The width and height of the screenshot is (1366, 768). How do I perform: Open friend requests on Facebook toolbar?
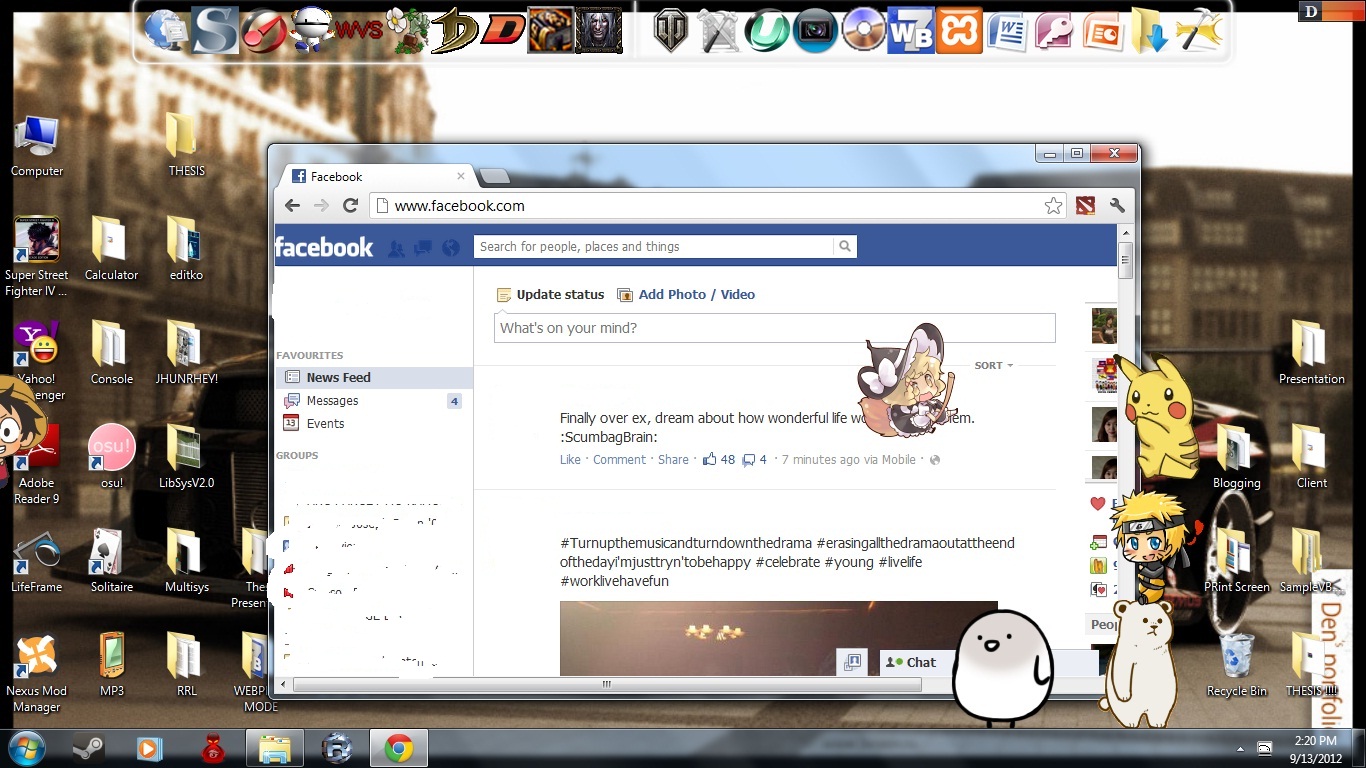tap(396, 246)
